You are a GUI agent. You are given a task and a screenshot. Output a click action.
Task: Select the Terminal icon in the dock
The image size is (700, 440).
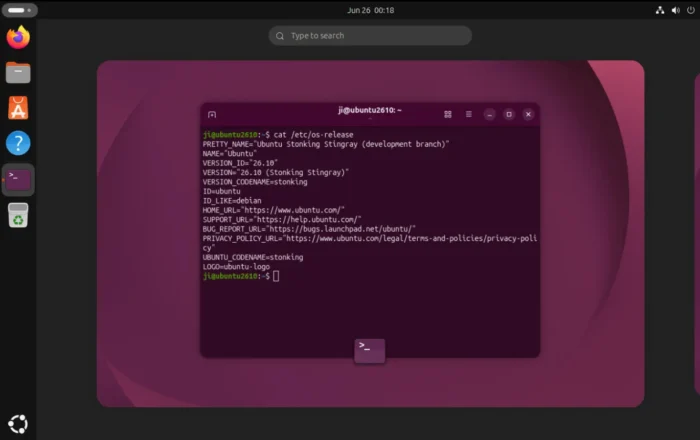click(18, 179)
